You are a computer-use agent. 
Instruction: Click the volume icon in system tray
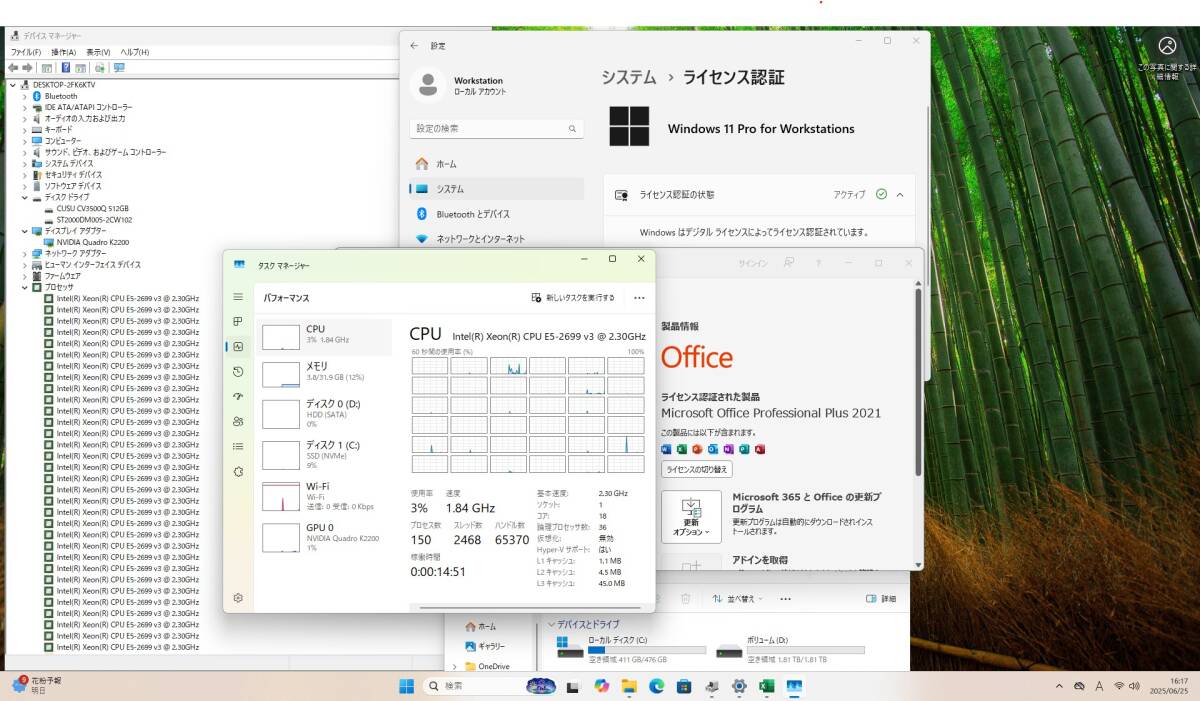(1134, 686)
